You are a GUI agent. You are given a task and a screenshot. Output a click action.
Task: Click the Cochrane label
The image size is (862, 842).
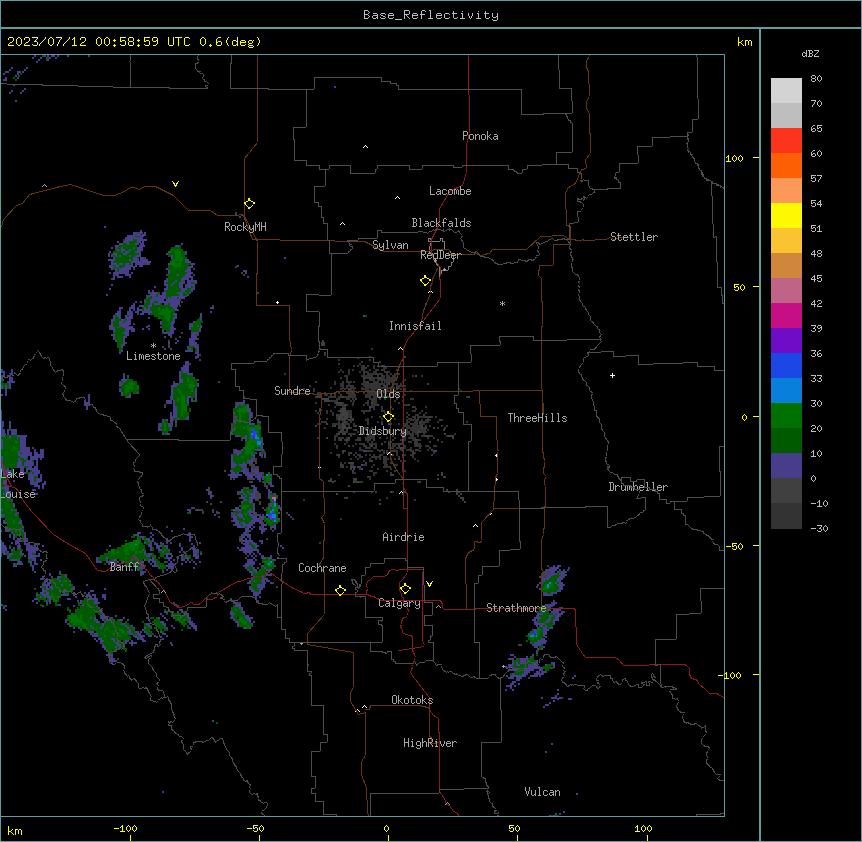click(322, 568)
